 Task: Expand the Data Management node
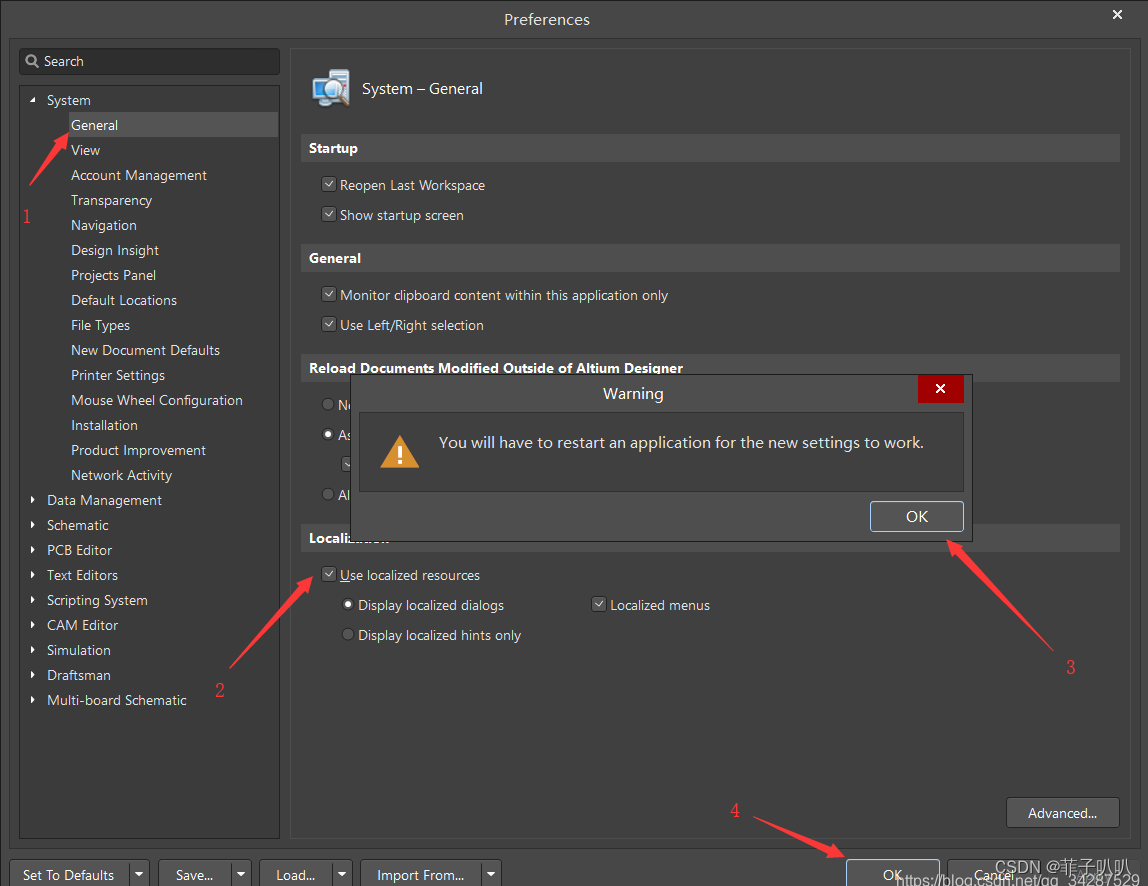pos(32,500)
